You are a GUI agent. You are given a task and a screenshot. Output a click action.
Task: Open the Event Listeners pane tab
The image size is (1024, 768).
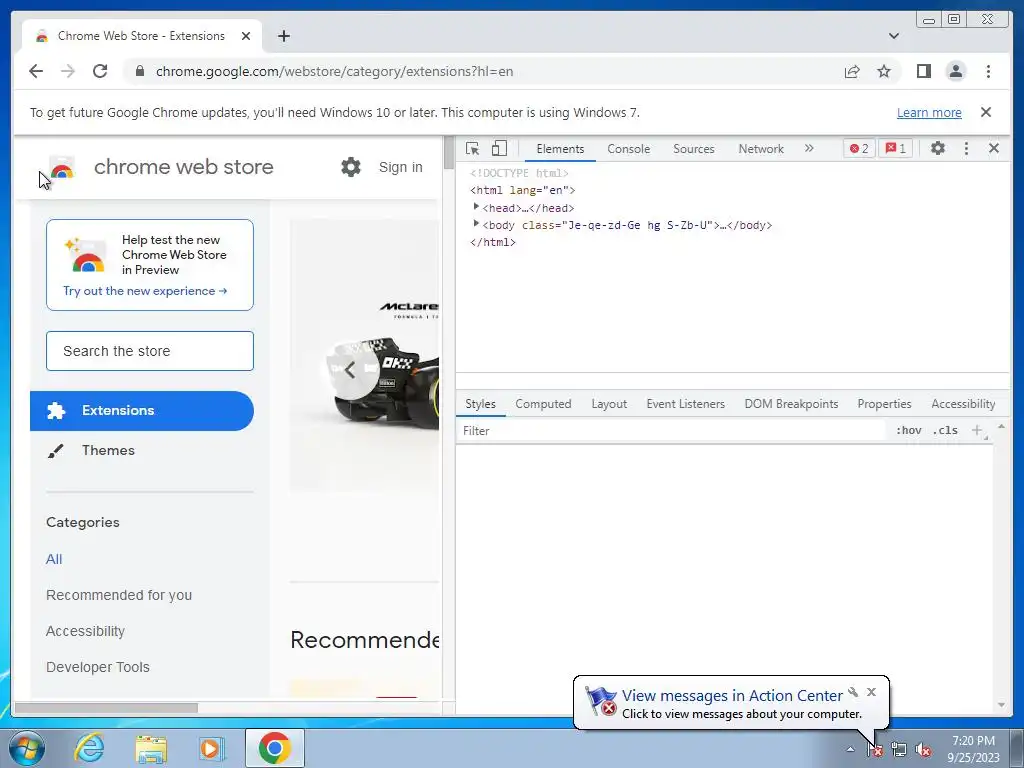pos(686,404)
